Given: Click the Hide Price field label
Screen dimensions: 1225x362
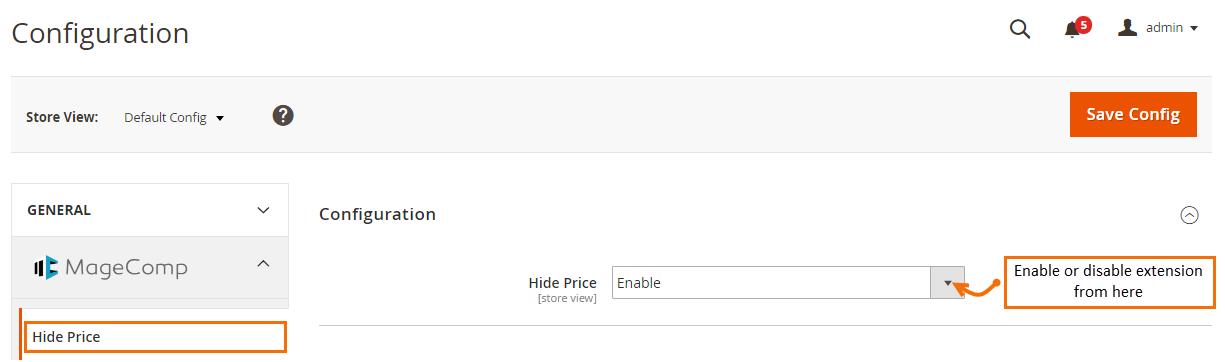Looking at the screenshot, I should click(x=562, y=283).
